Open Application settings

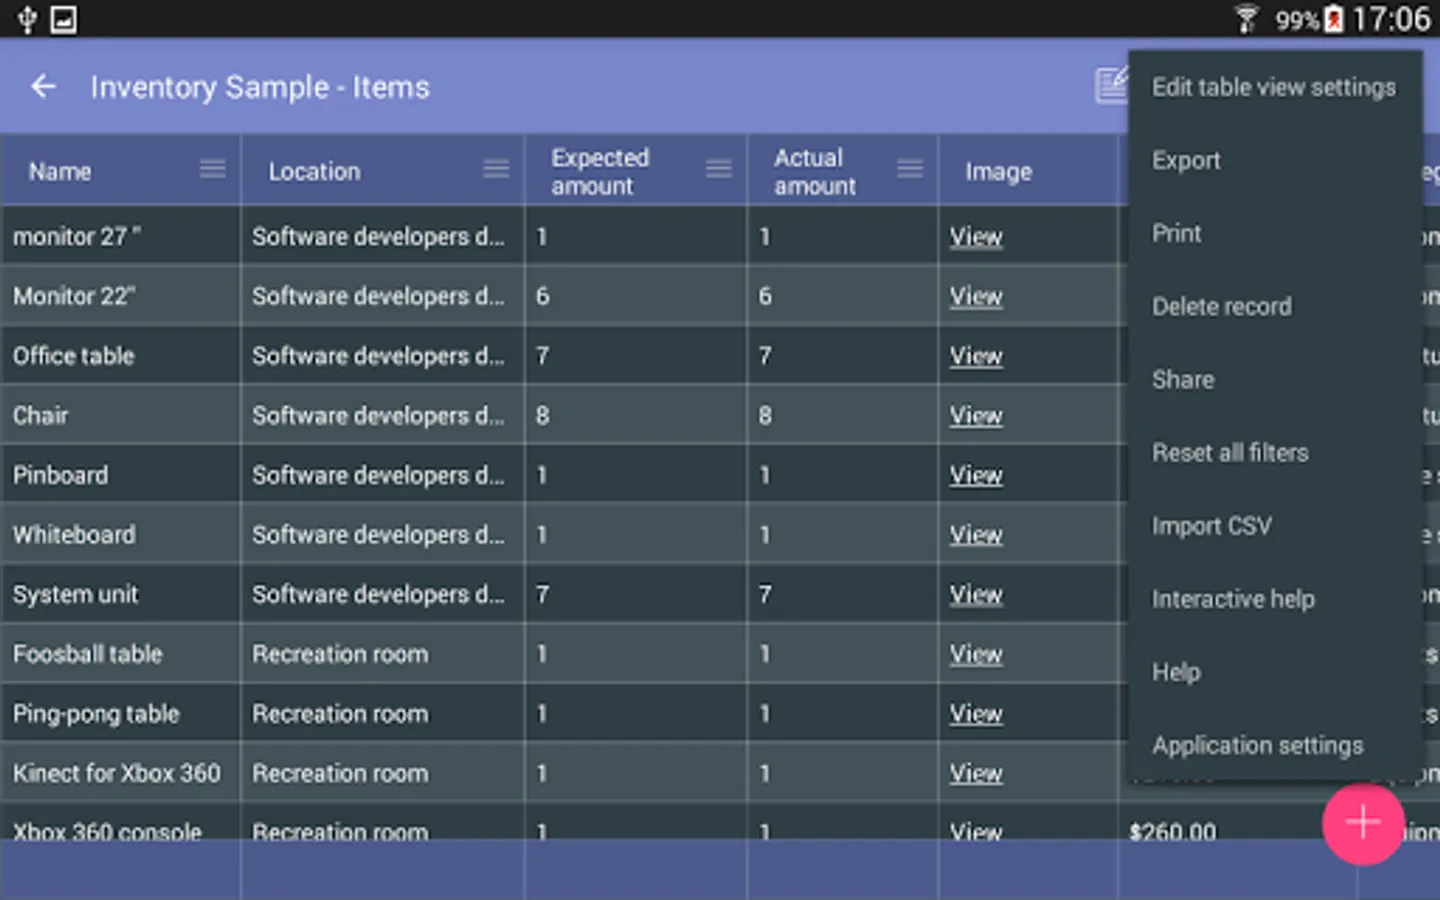tap(1274, 745)
